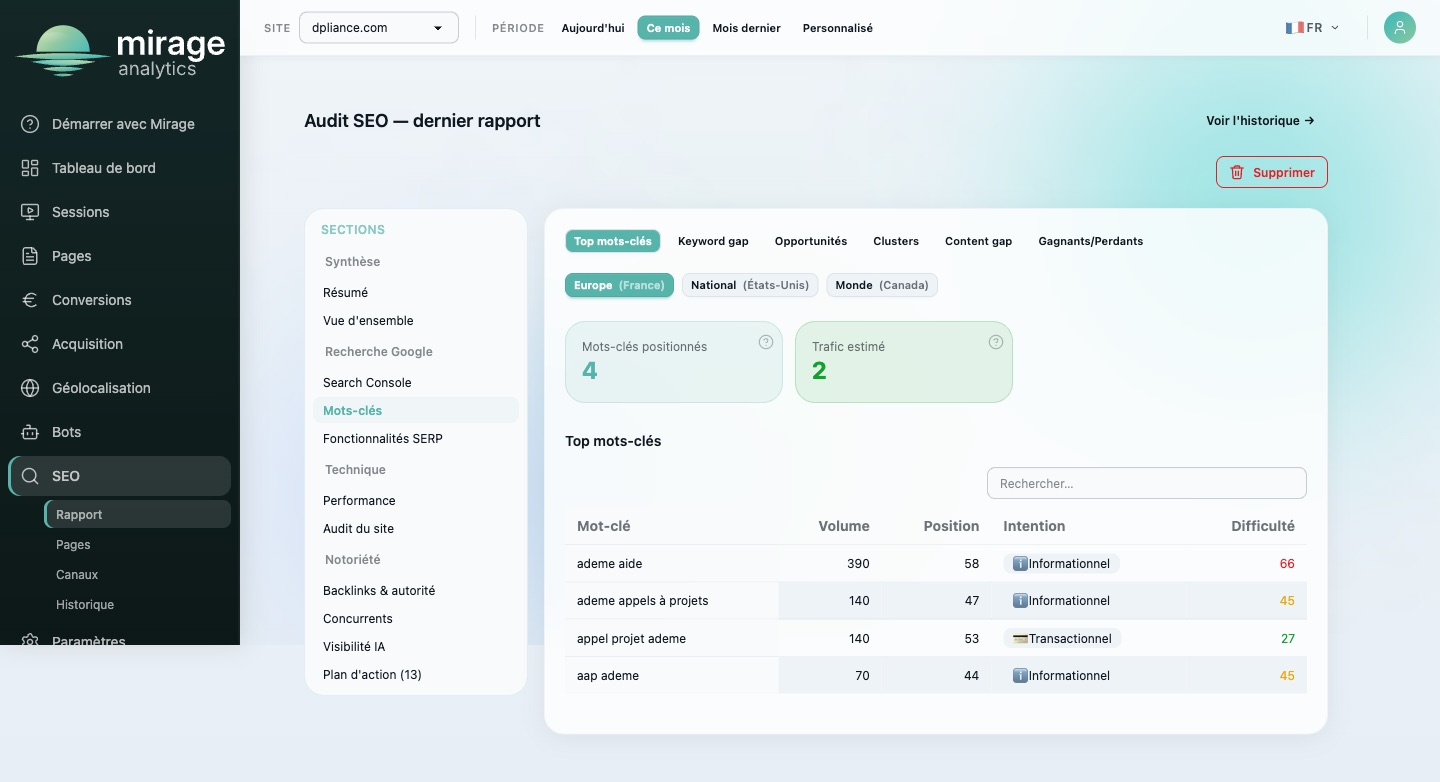
Task: Click the Sessions monitor icon
Action: coord(30,212)
